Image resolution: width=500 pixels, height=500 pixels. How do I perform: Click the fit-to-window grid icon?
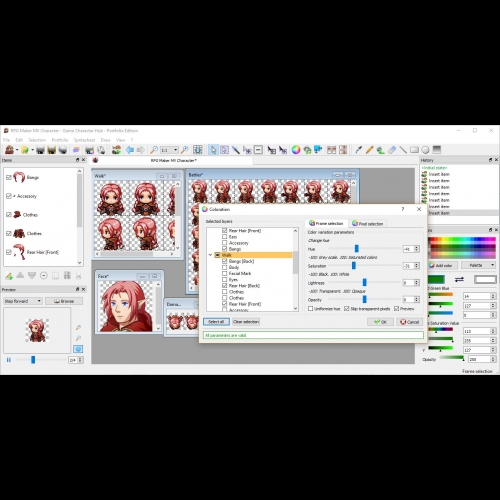198,150
